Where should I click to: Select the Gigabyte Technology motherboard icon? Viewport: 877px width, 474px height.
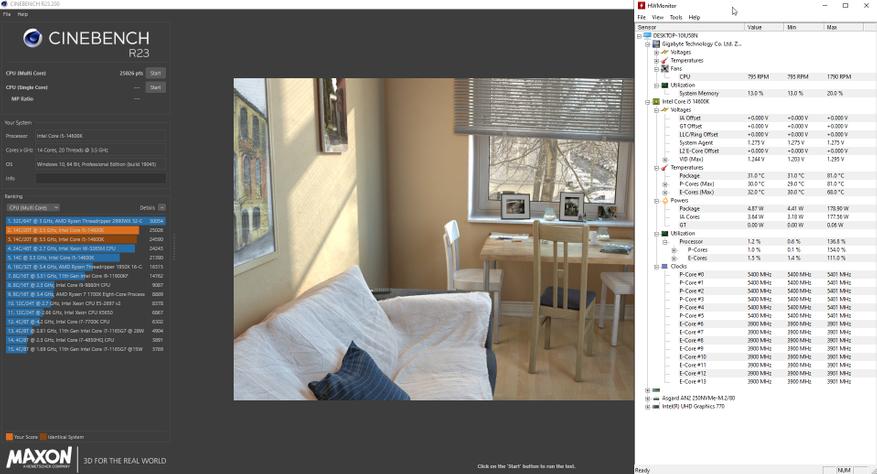click(x=656, y=44)
